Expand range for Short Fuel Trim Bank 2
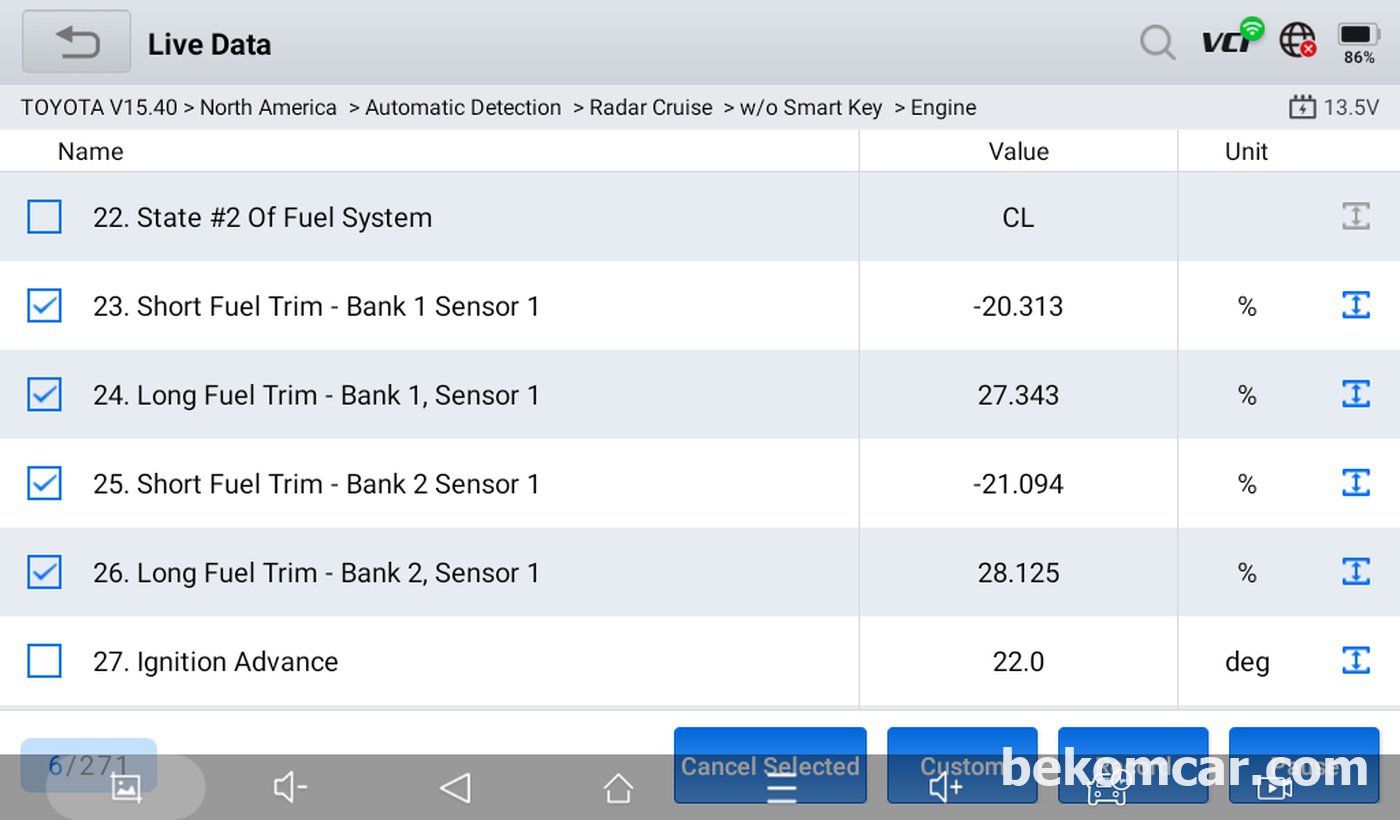Viewport: 1400px width, 820px height. [1355, 483]
